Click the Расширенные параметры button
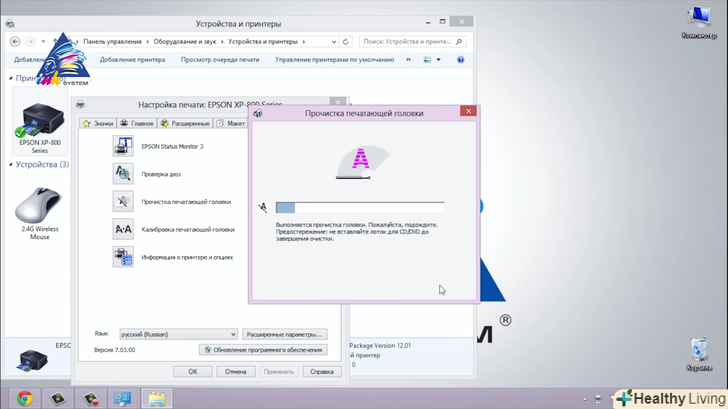 click(285, 333)
